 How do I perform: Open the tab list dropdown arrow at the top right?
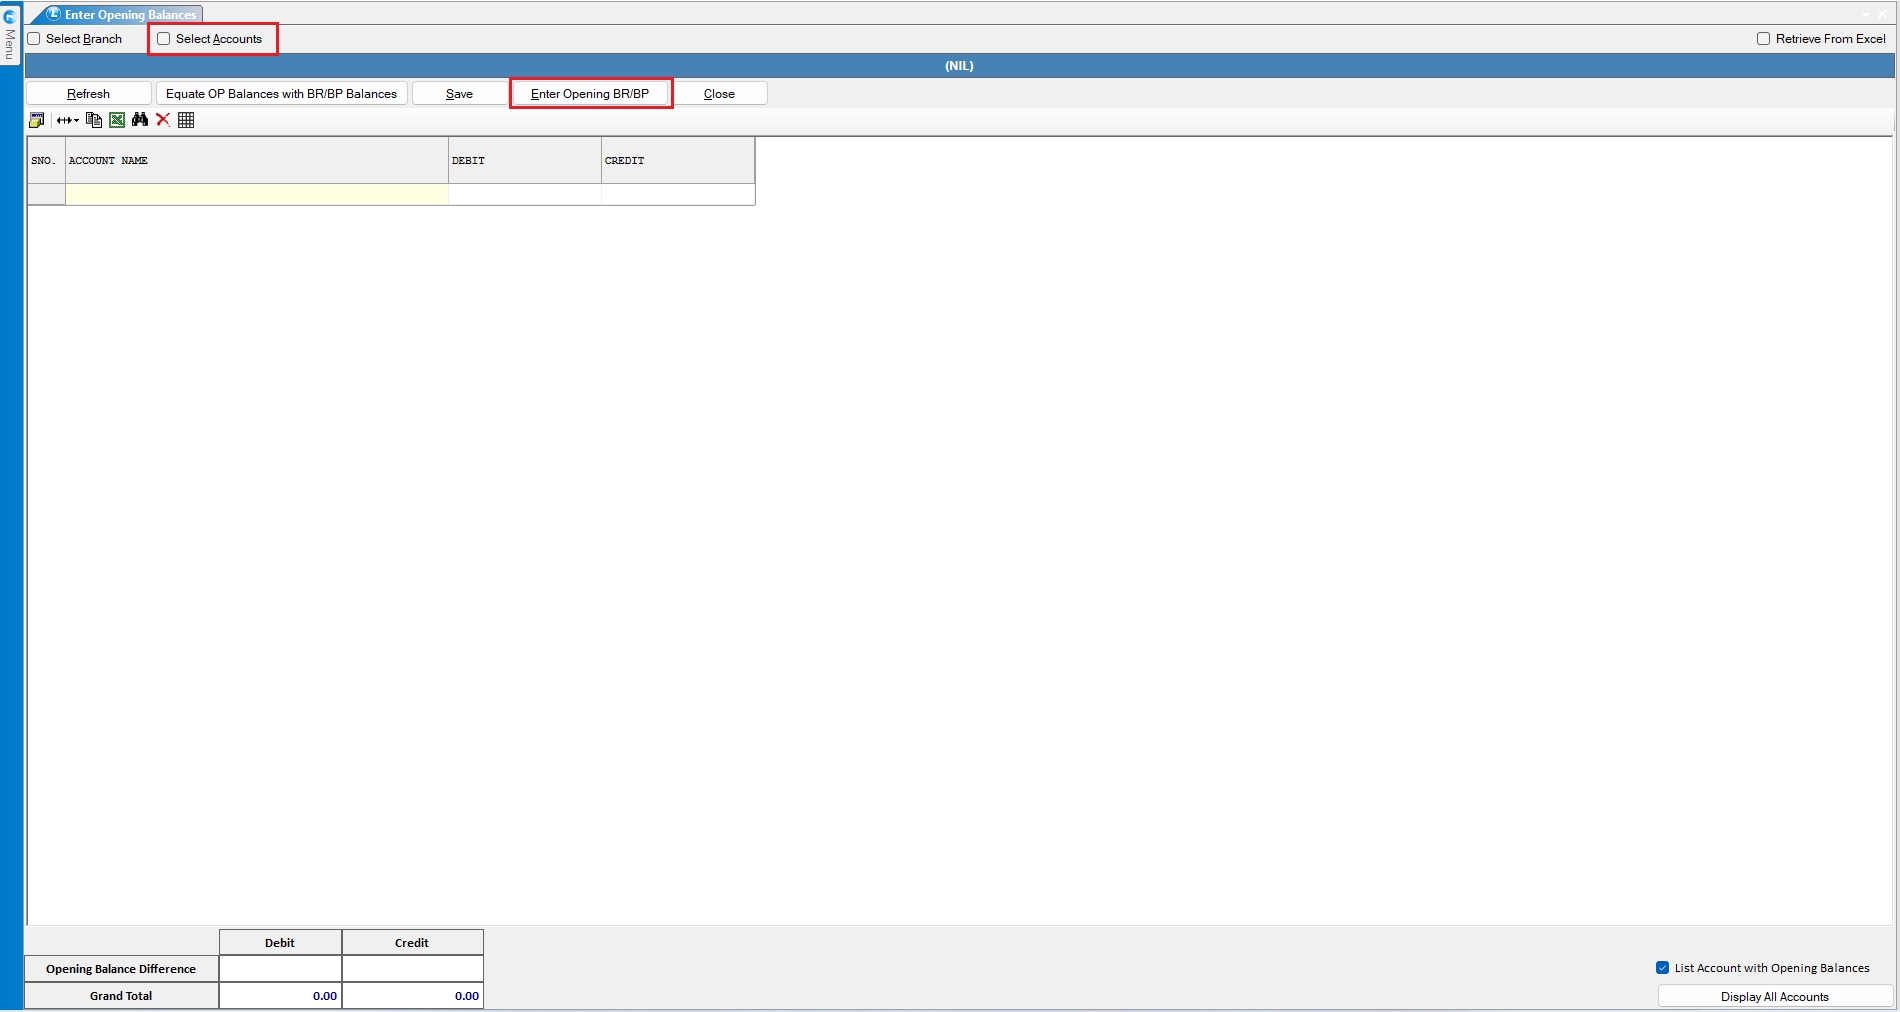point(1866,14)
